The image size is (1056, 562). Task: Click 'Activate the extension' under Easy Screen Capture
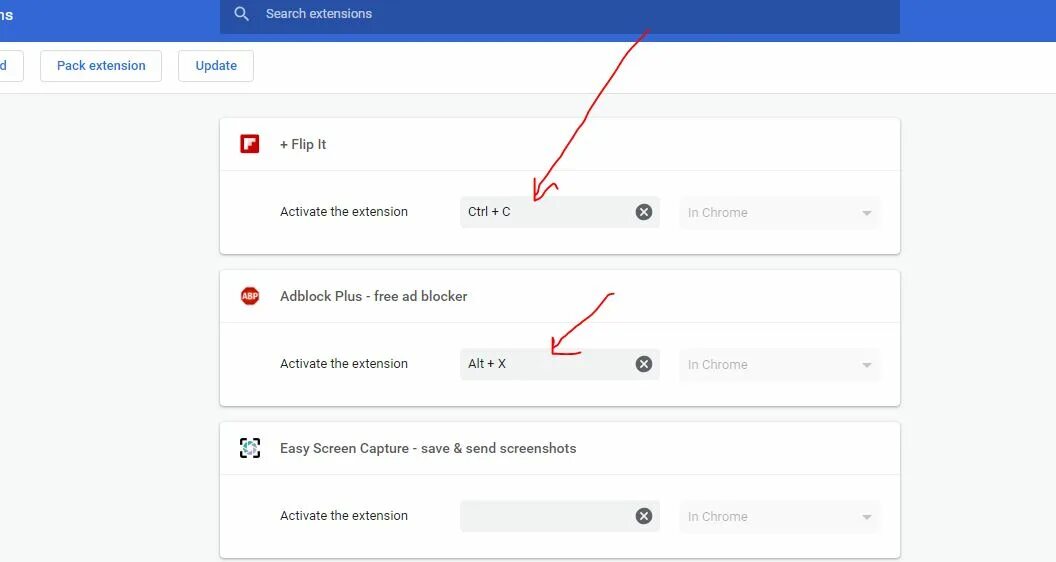344,516
